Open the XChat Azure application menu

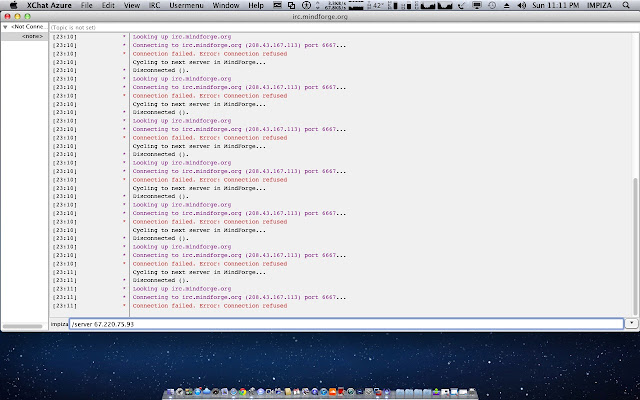tap(49, 5)
